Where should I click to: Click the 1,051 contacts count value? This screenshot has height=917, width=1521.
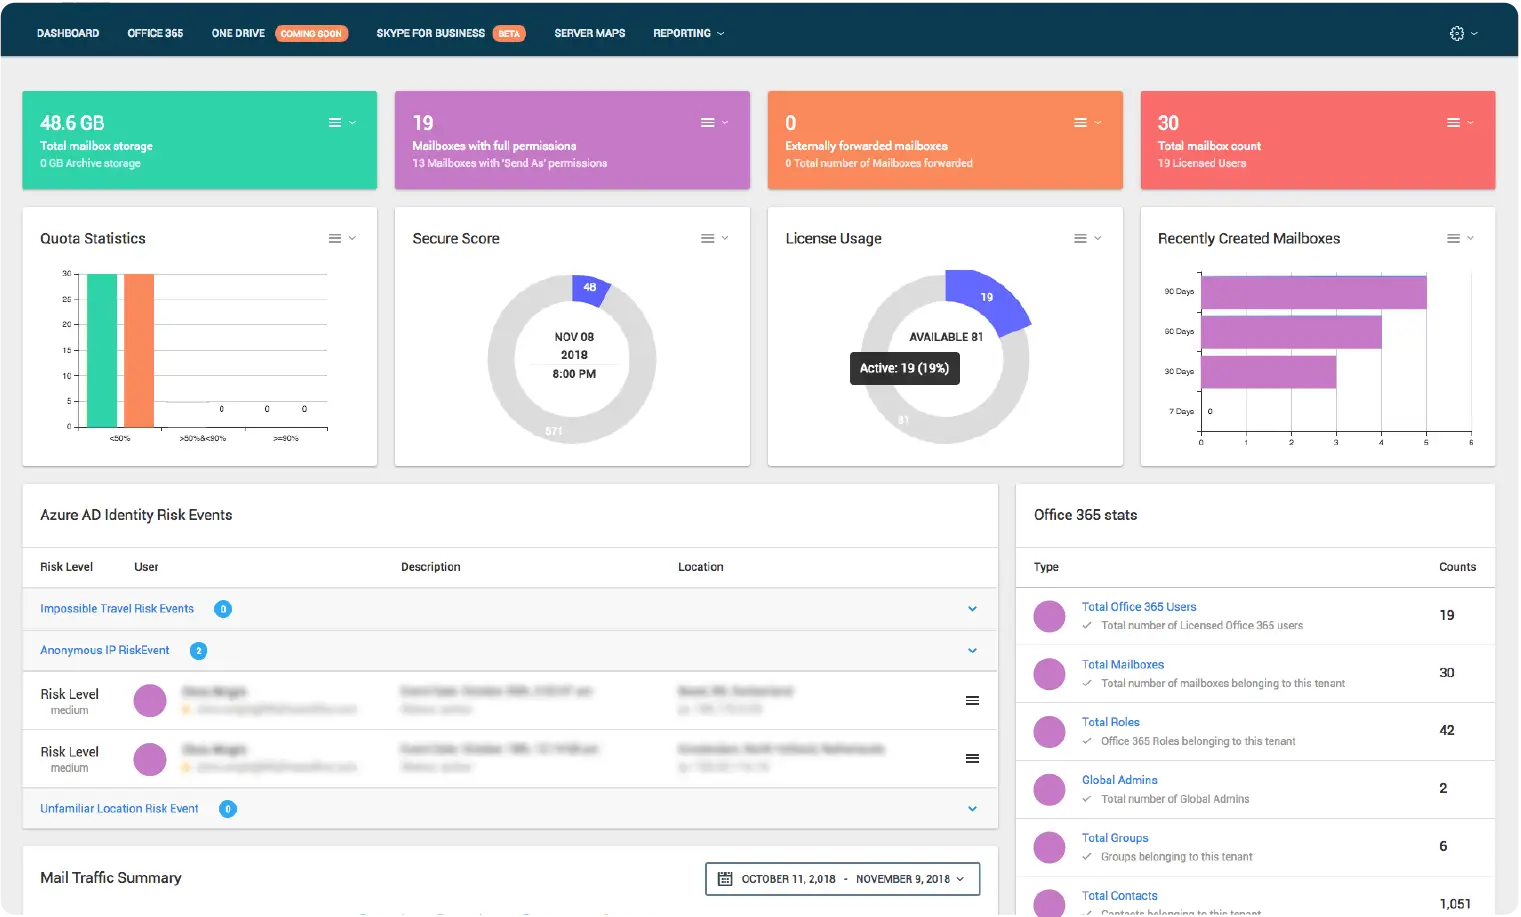coord(1455,904)
